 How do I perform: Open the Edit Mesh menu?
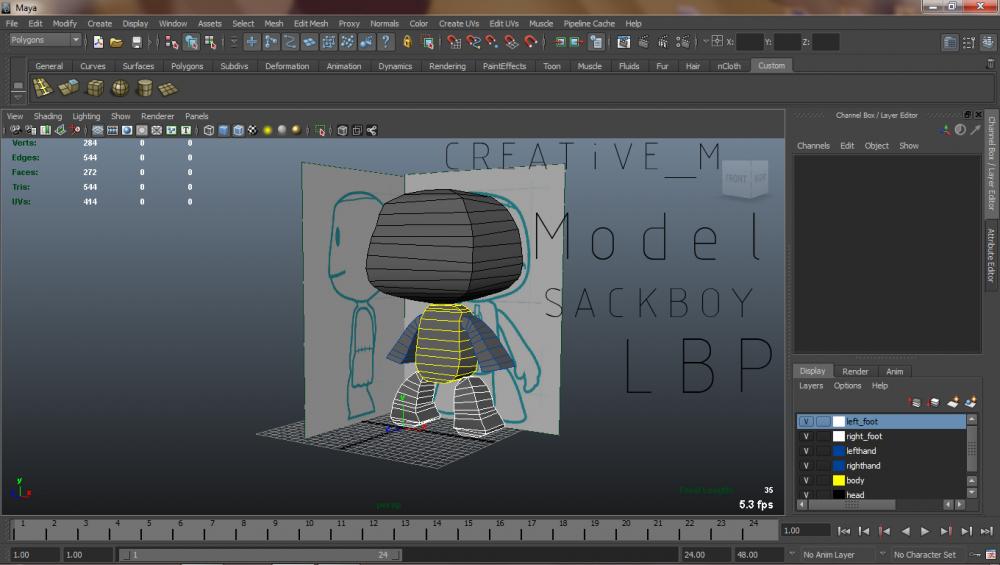pos(311,24)
